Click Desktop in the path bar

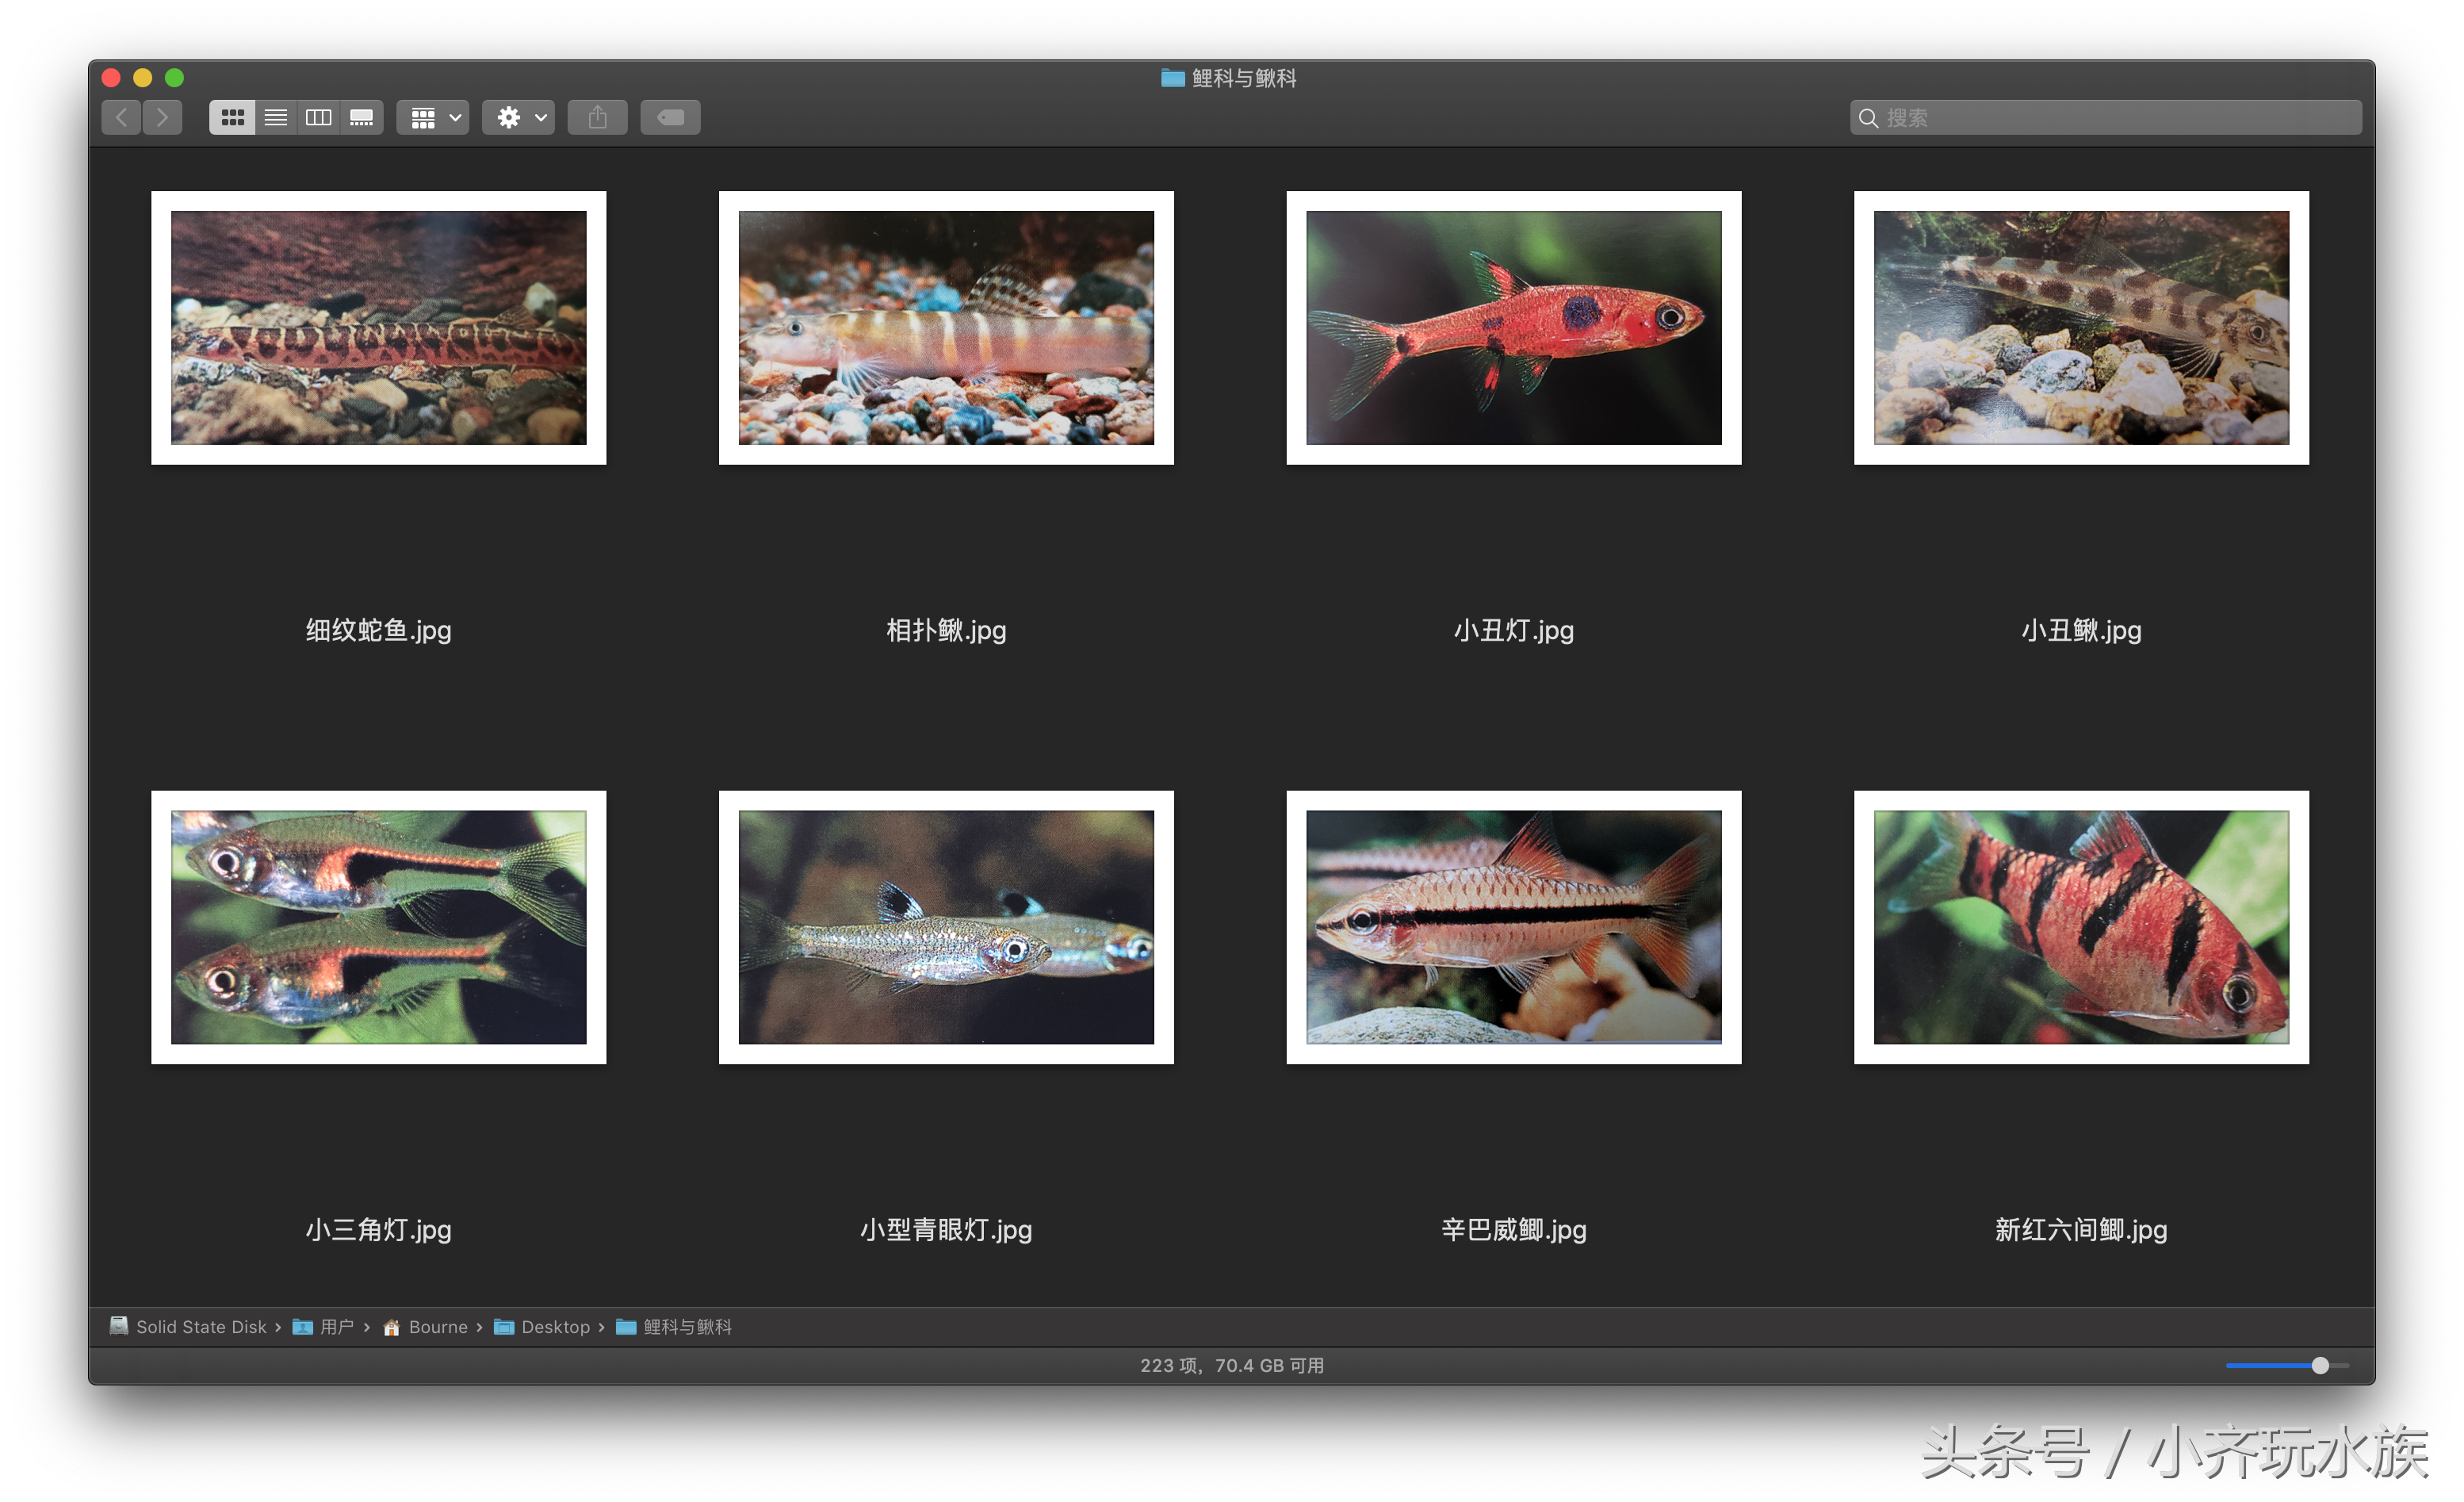[x=542, y=1327]
